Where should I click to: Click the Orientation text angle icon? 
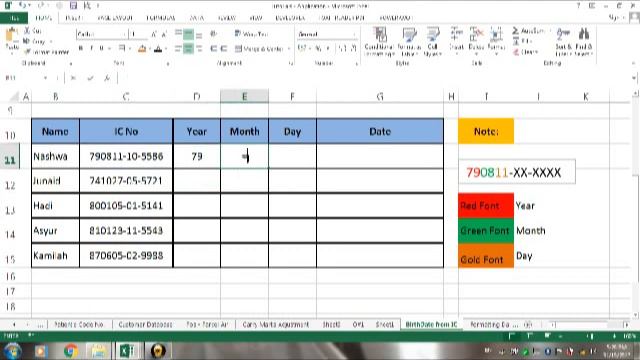coord(213,34)
